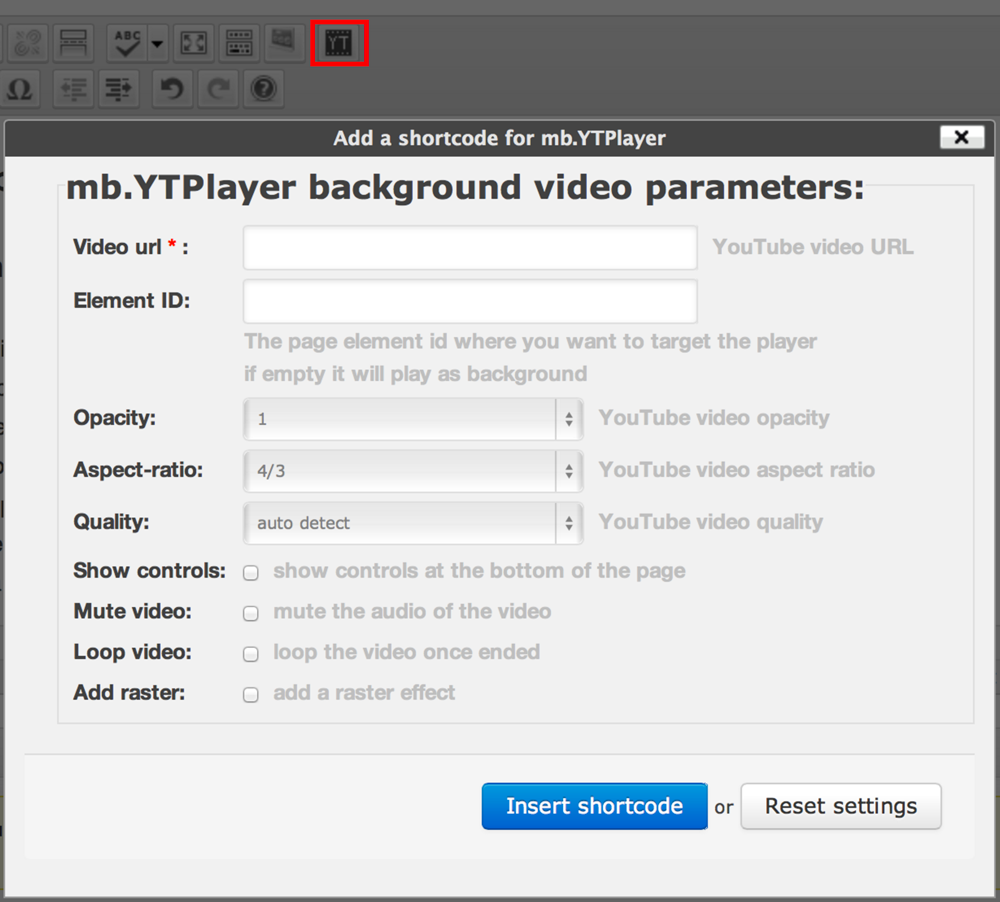Click the YT player shortcode toolbar icon
The image size is (1000, 902).
click(x=340, y=44)
